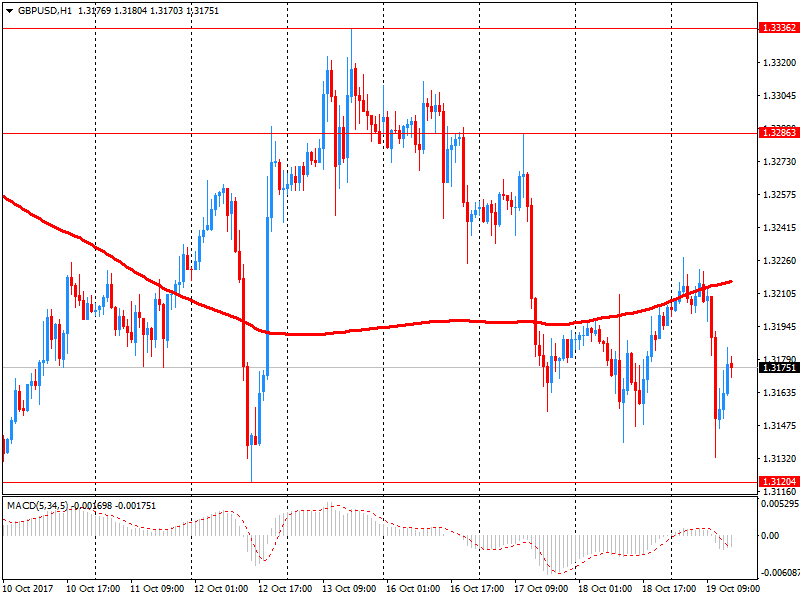Click the 16 Oct 17:00 time axis label
This screenshot has height=600, width=800.
coord(477,589)
